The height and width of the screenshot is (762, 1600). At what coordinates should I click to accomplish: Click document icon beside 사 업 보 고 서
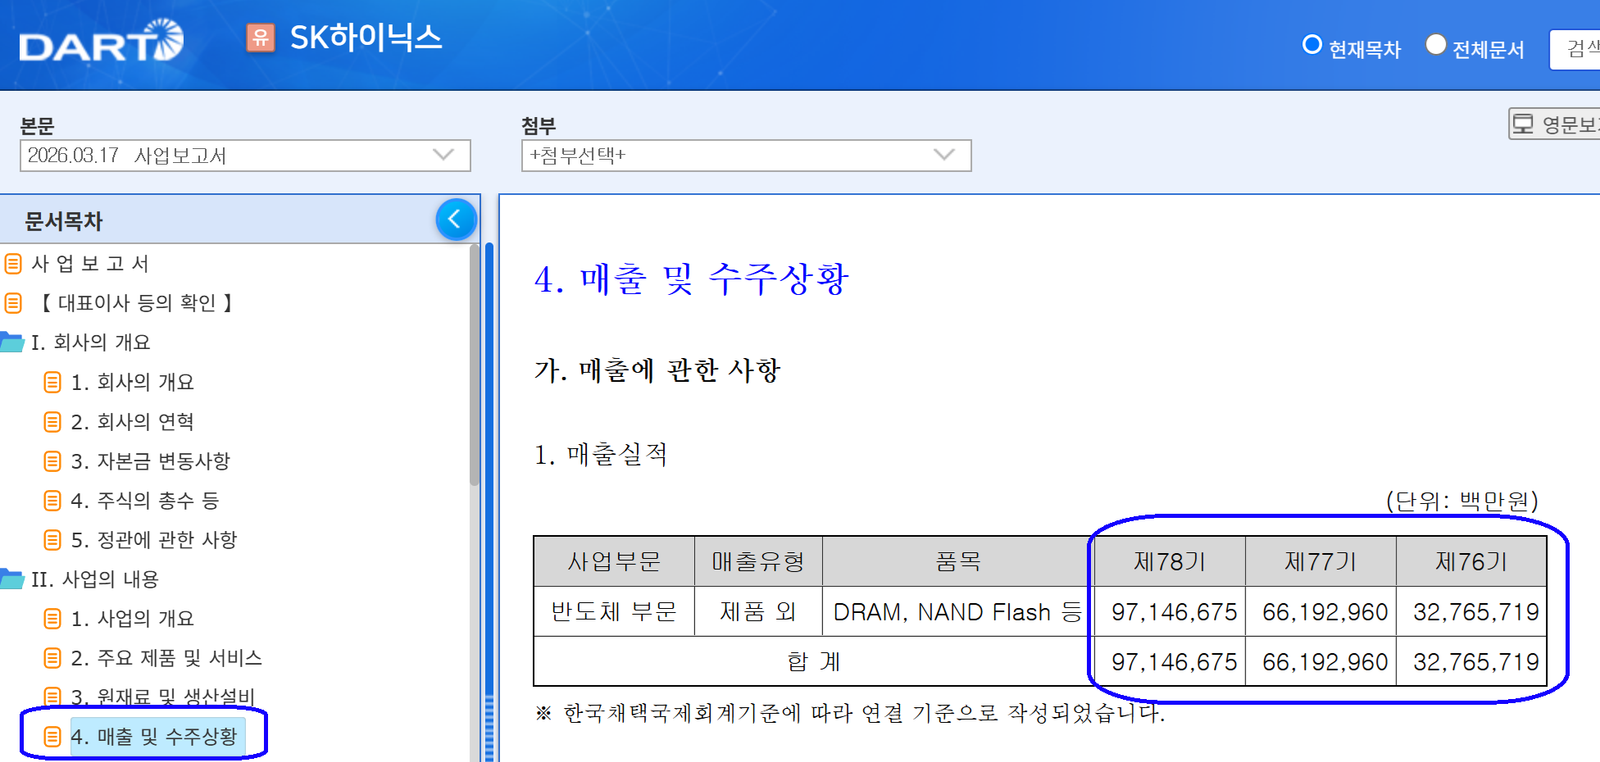[x=13, y=264]
